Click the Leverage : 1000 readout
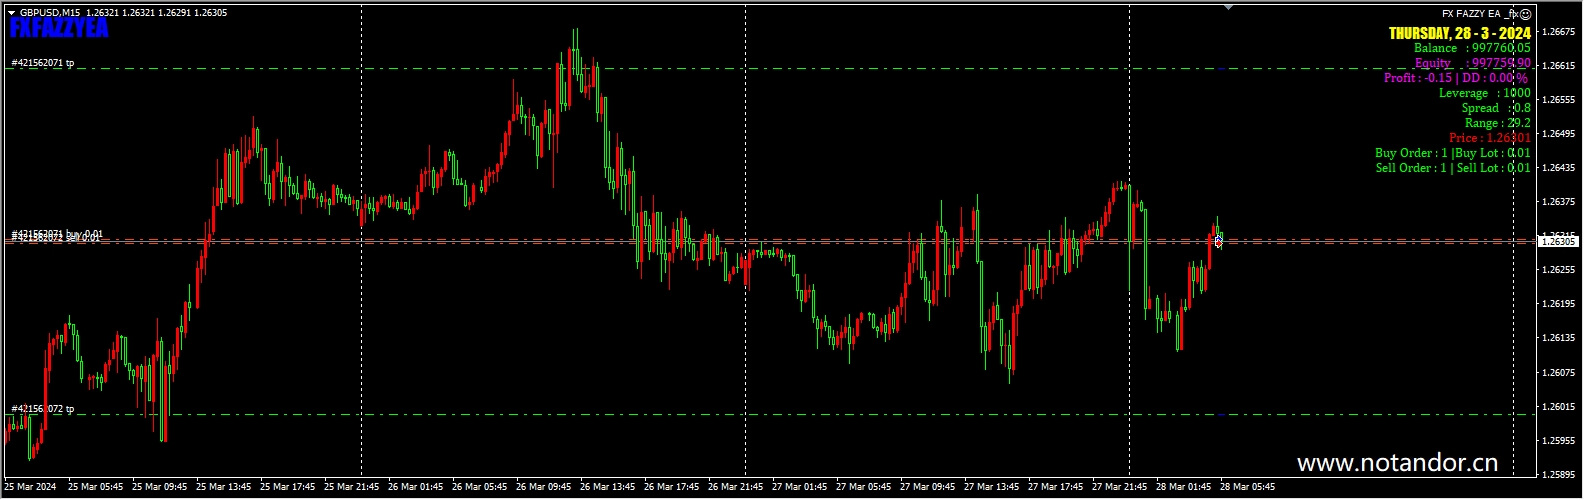Screen dimensions: 1584x500 point(1485,93)
